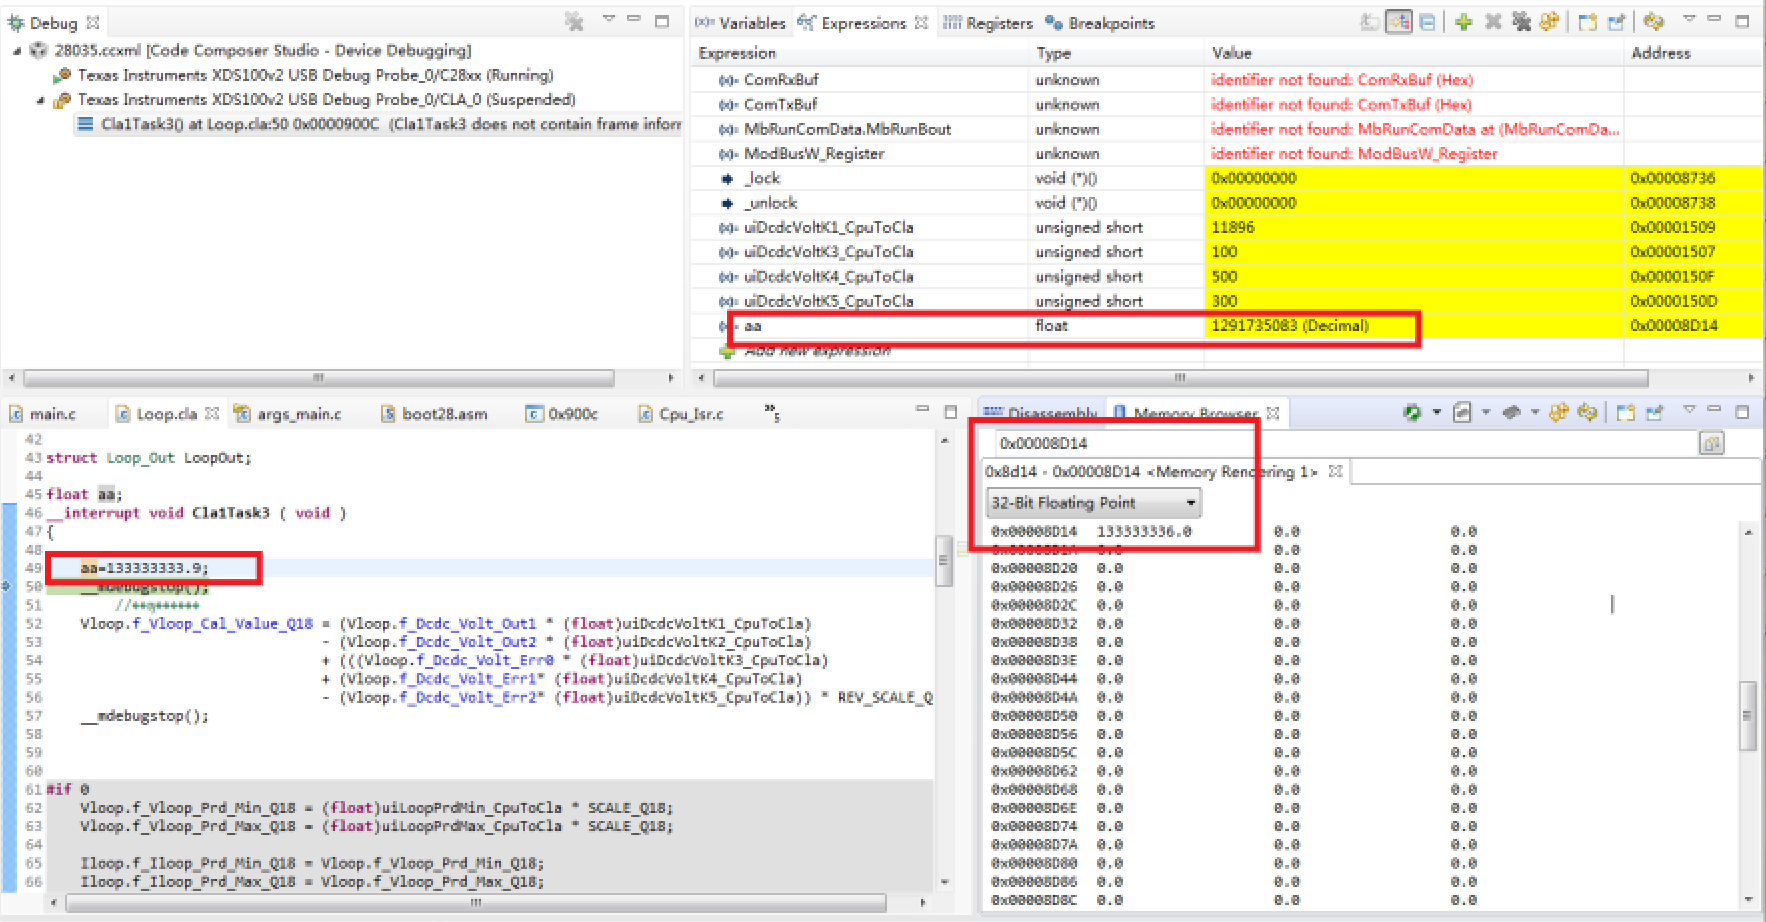1766x922 pixels.
Task: Open the 32-Bit Floating Point format dropdown
Action: pos(1094,503)
